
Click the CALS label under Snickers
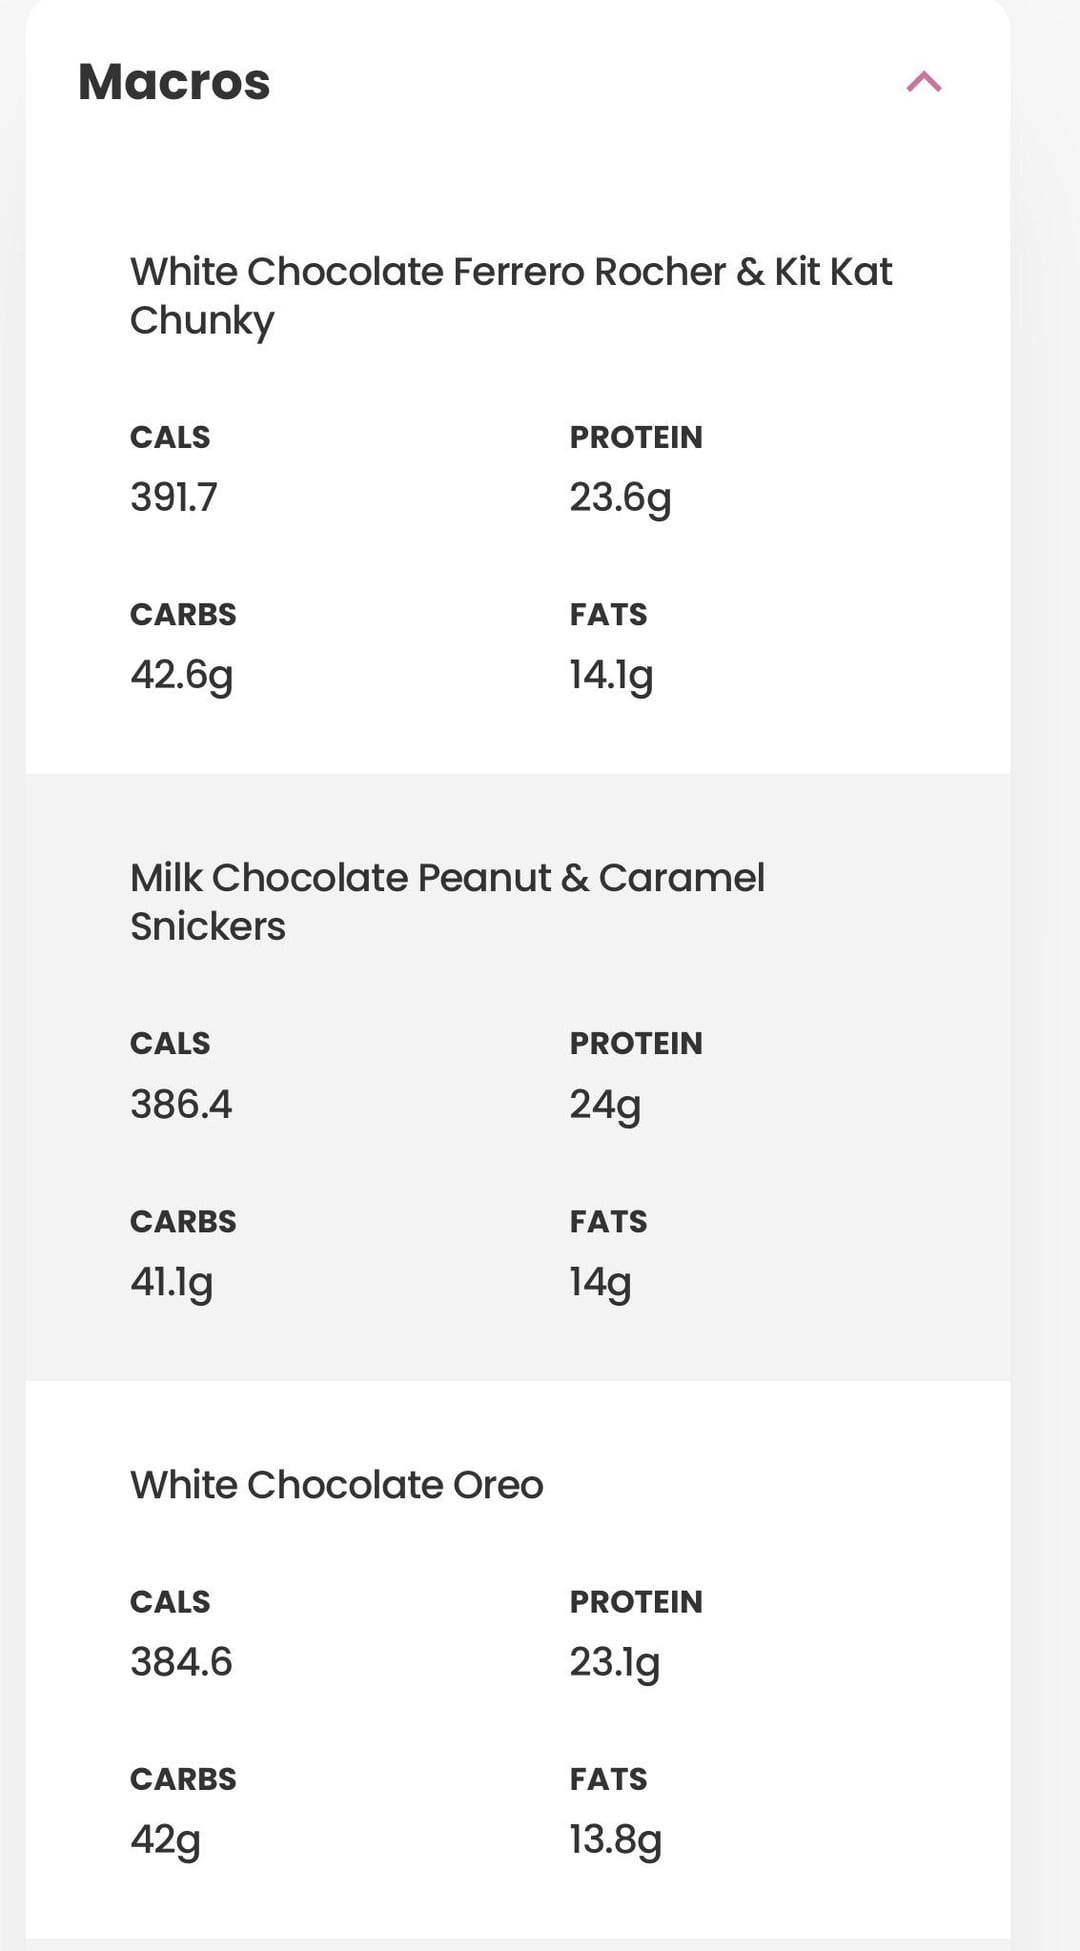pyautogui.click(x=170, y=1043)
